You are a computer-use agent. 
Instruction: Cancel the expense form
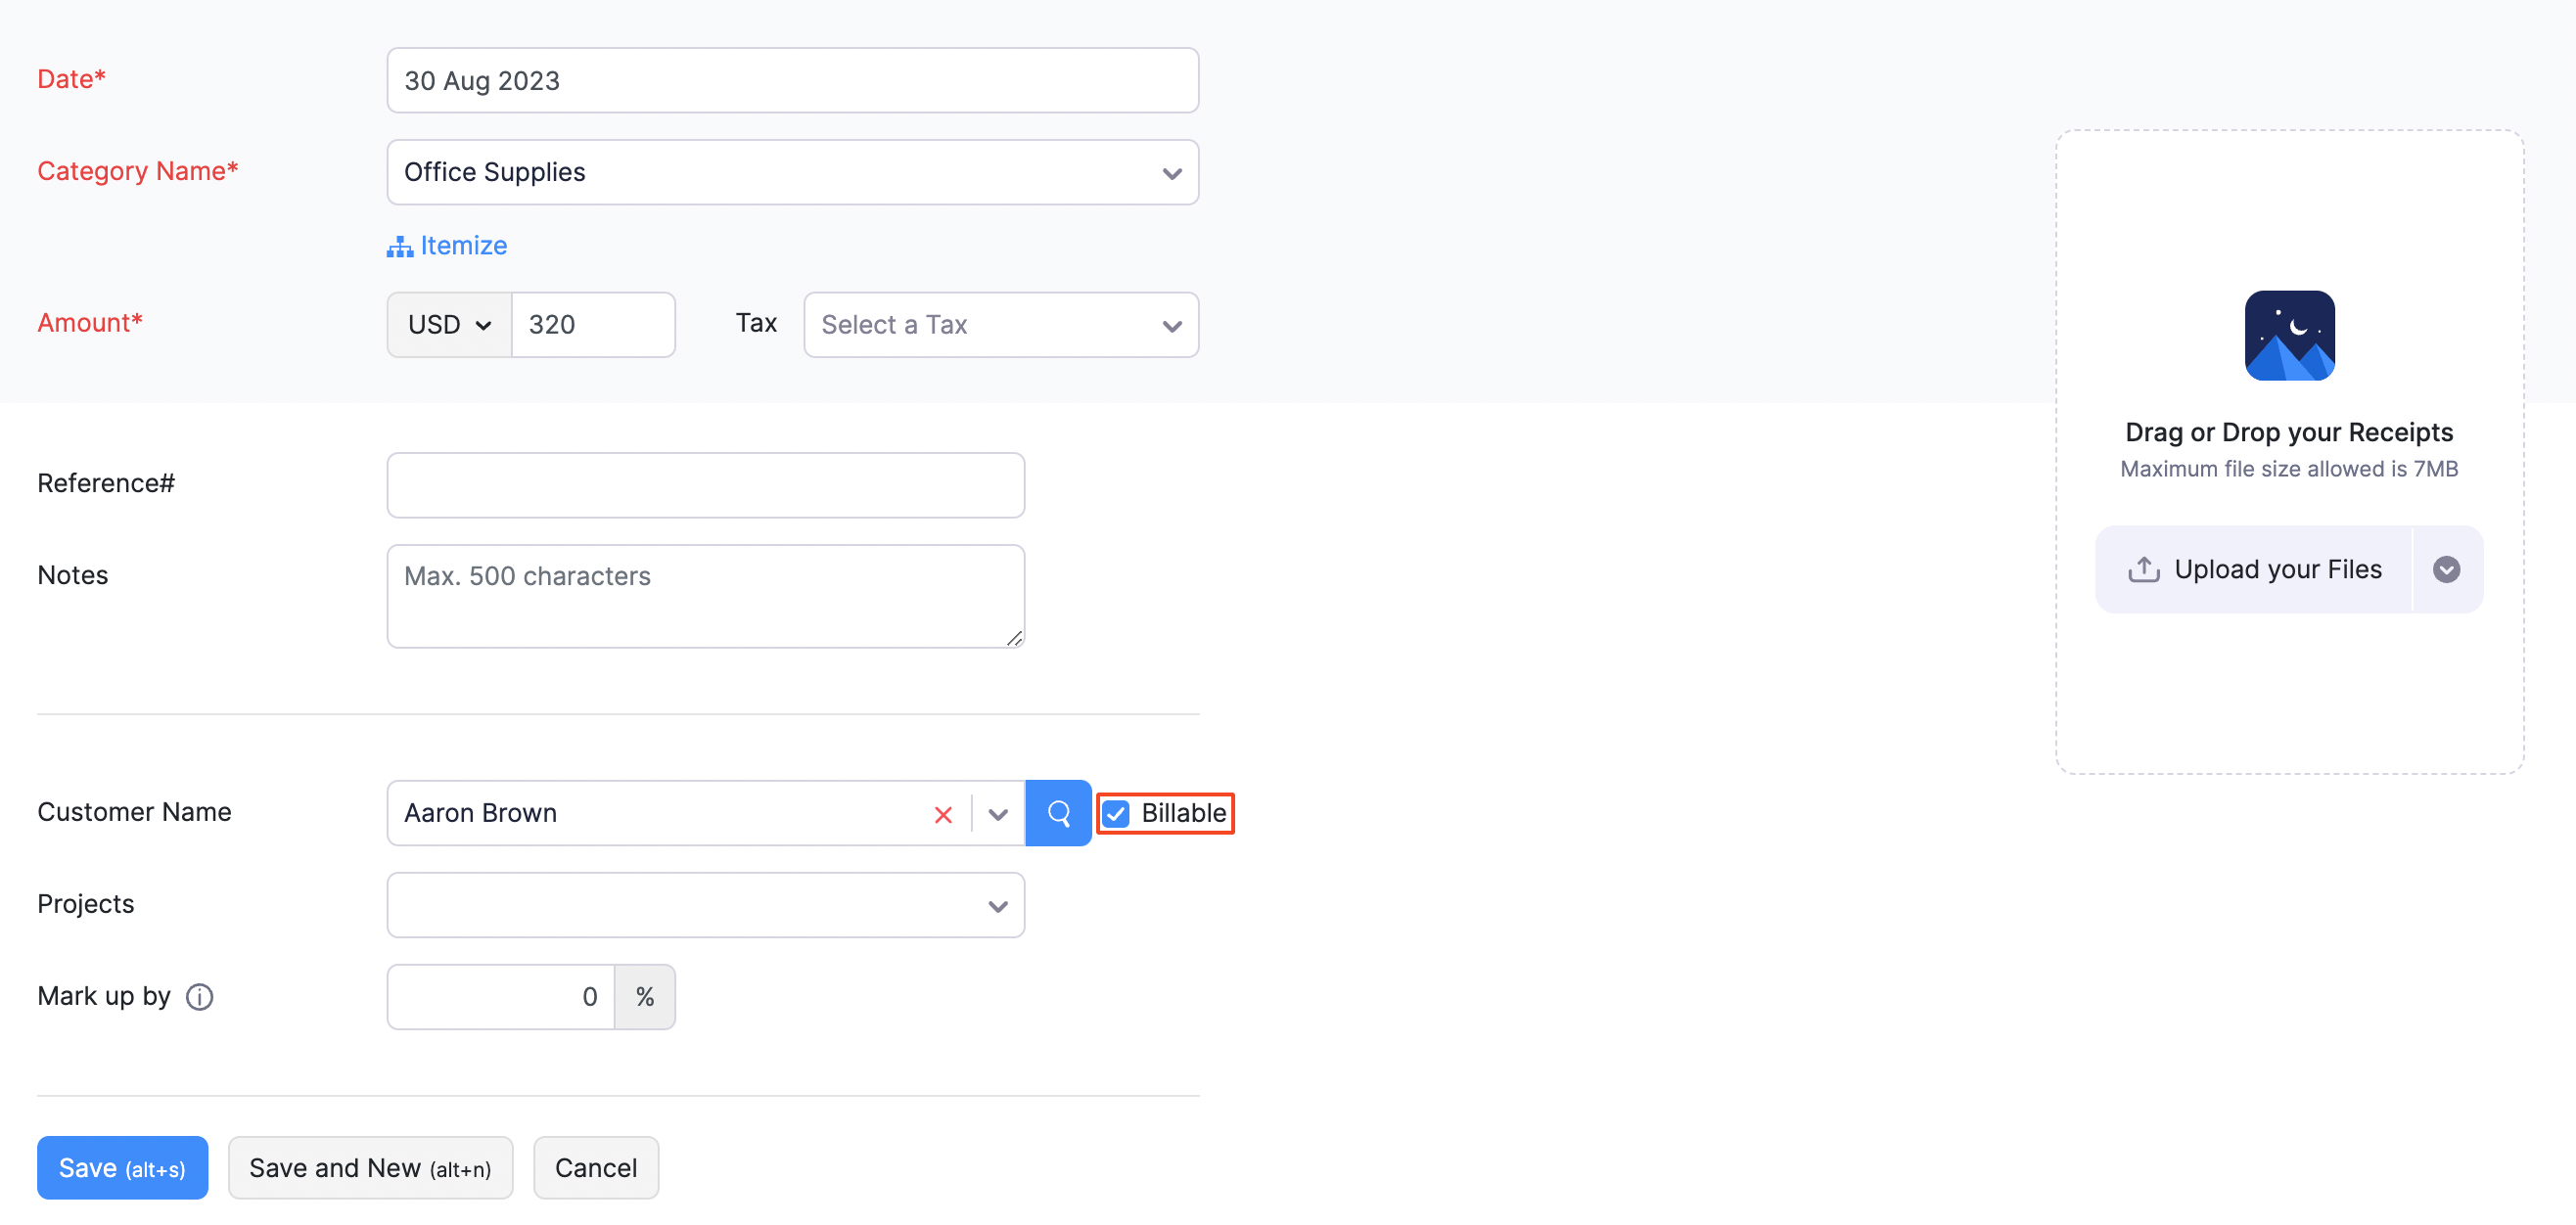595,1167
